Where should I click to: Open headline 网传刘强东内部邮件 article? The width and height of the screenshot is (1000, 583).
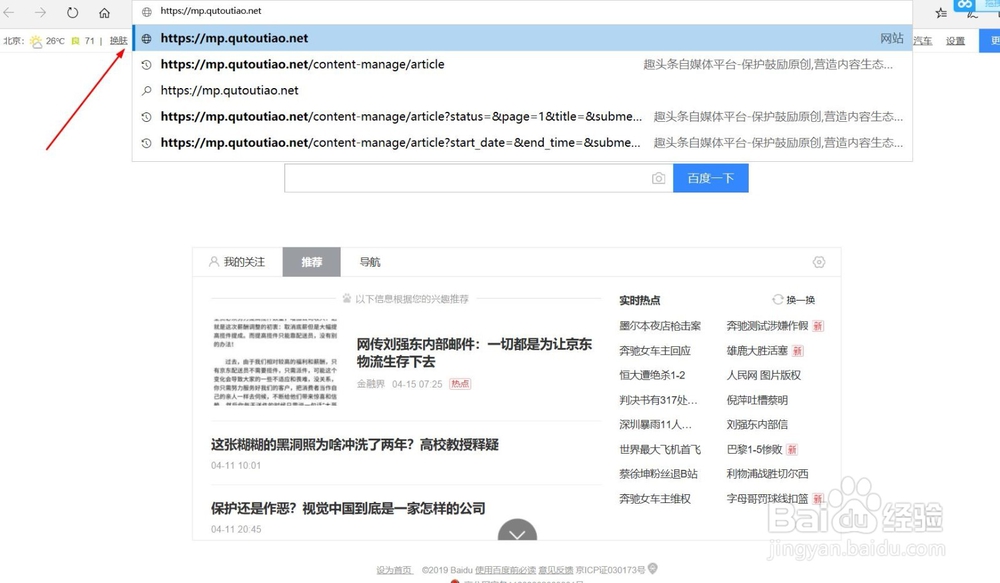[x=474, y=353]
